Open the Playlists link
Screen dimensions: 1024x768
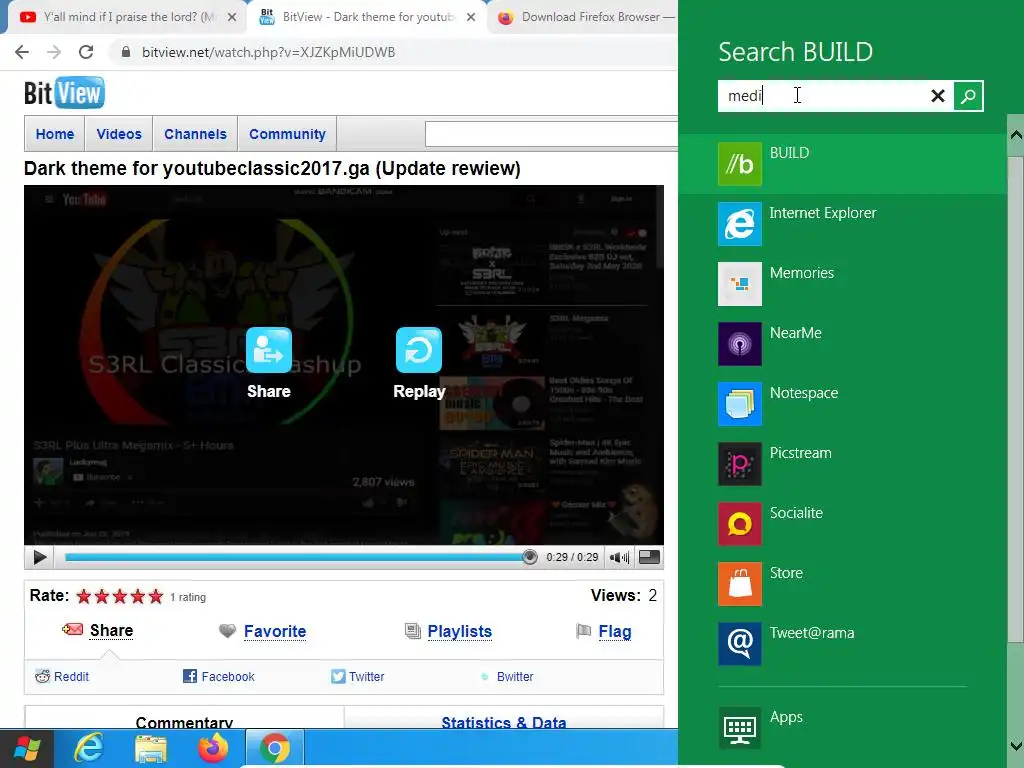(459, 632)
